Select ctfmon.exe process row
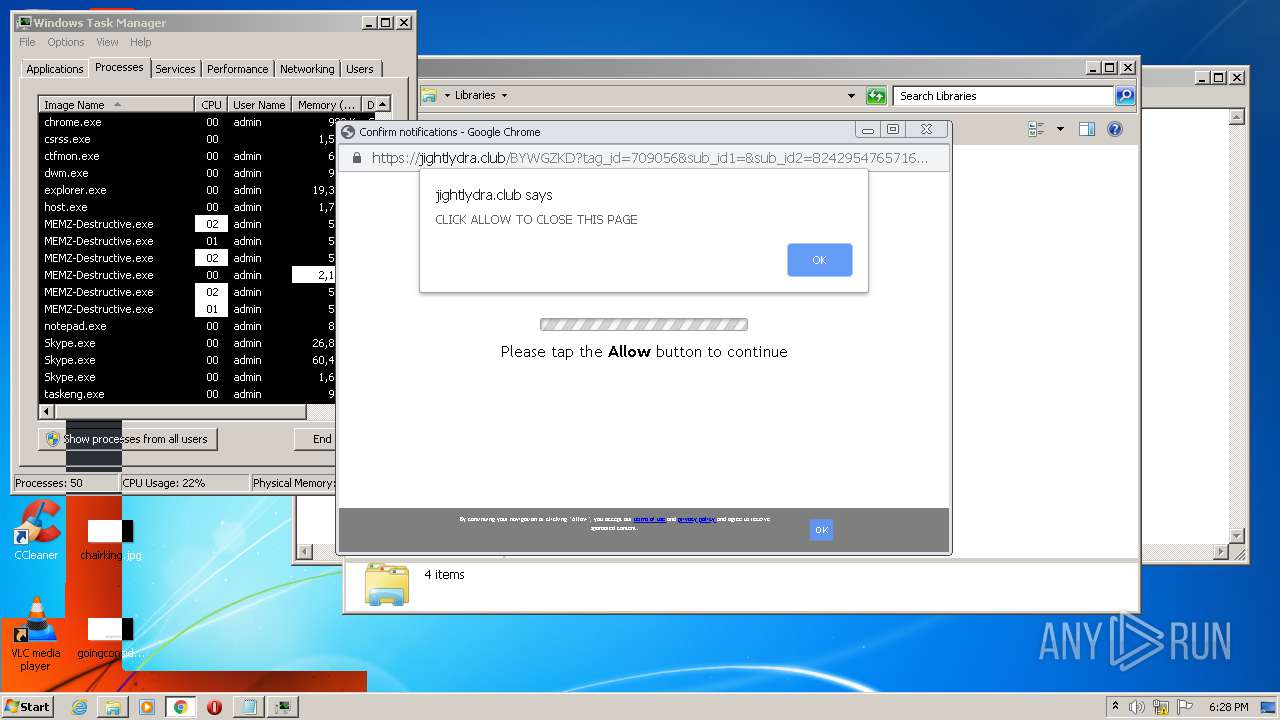The height and width of the screenshot is (720, 1280). point(186,156)
